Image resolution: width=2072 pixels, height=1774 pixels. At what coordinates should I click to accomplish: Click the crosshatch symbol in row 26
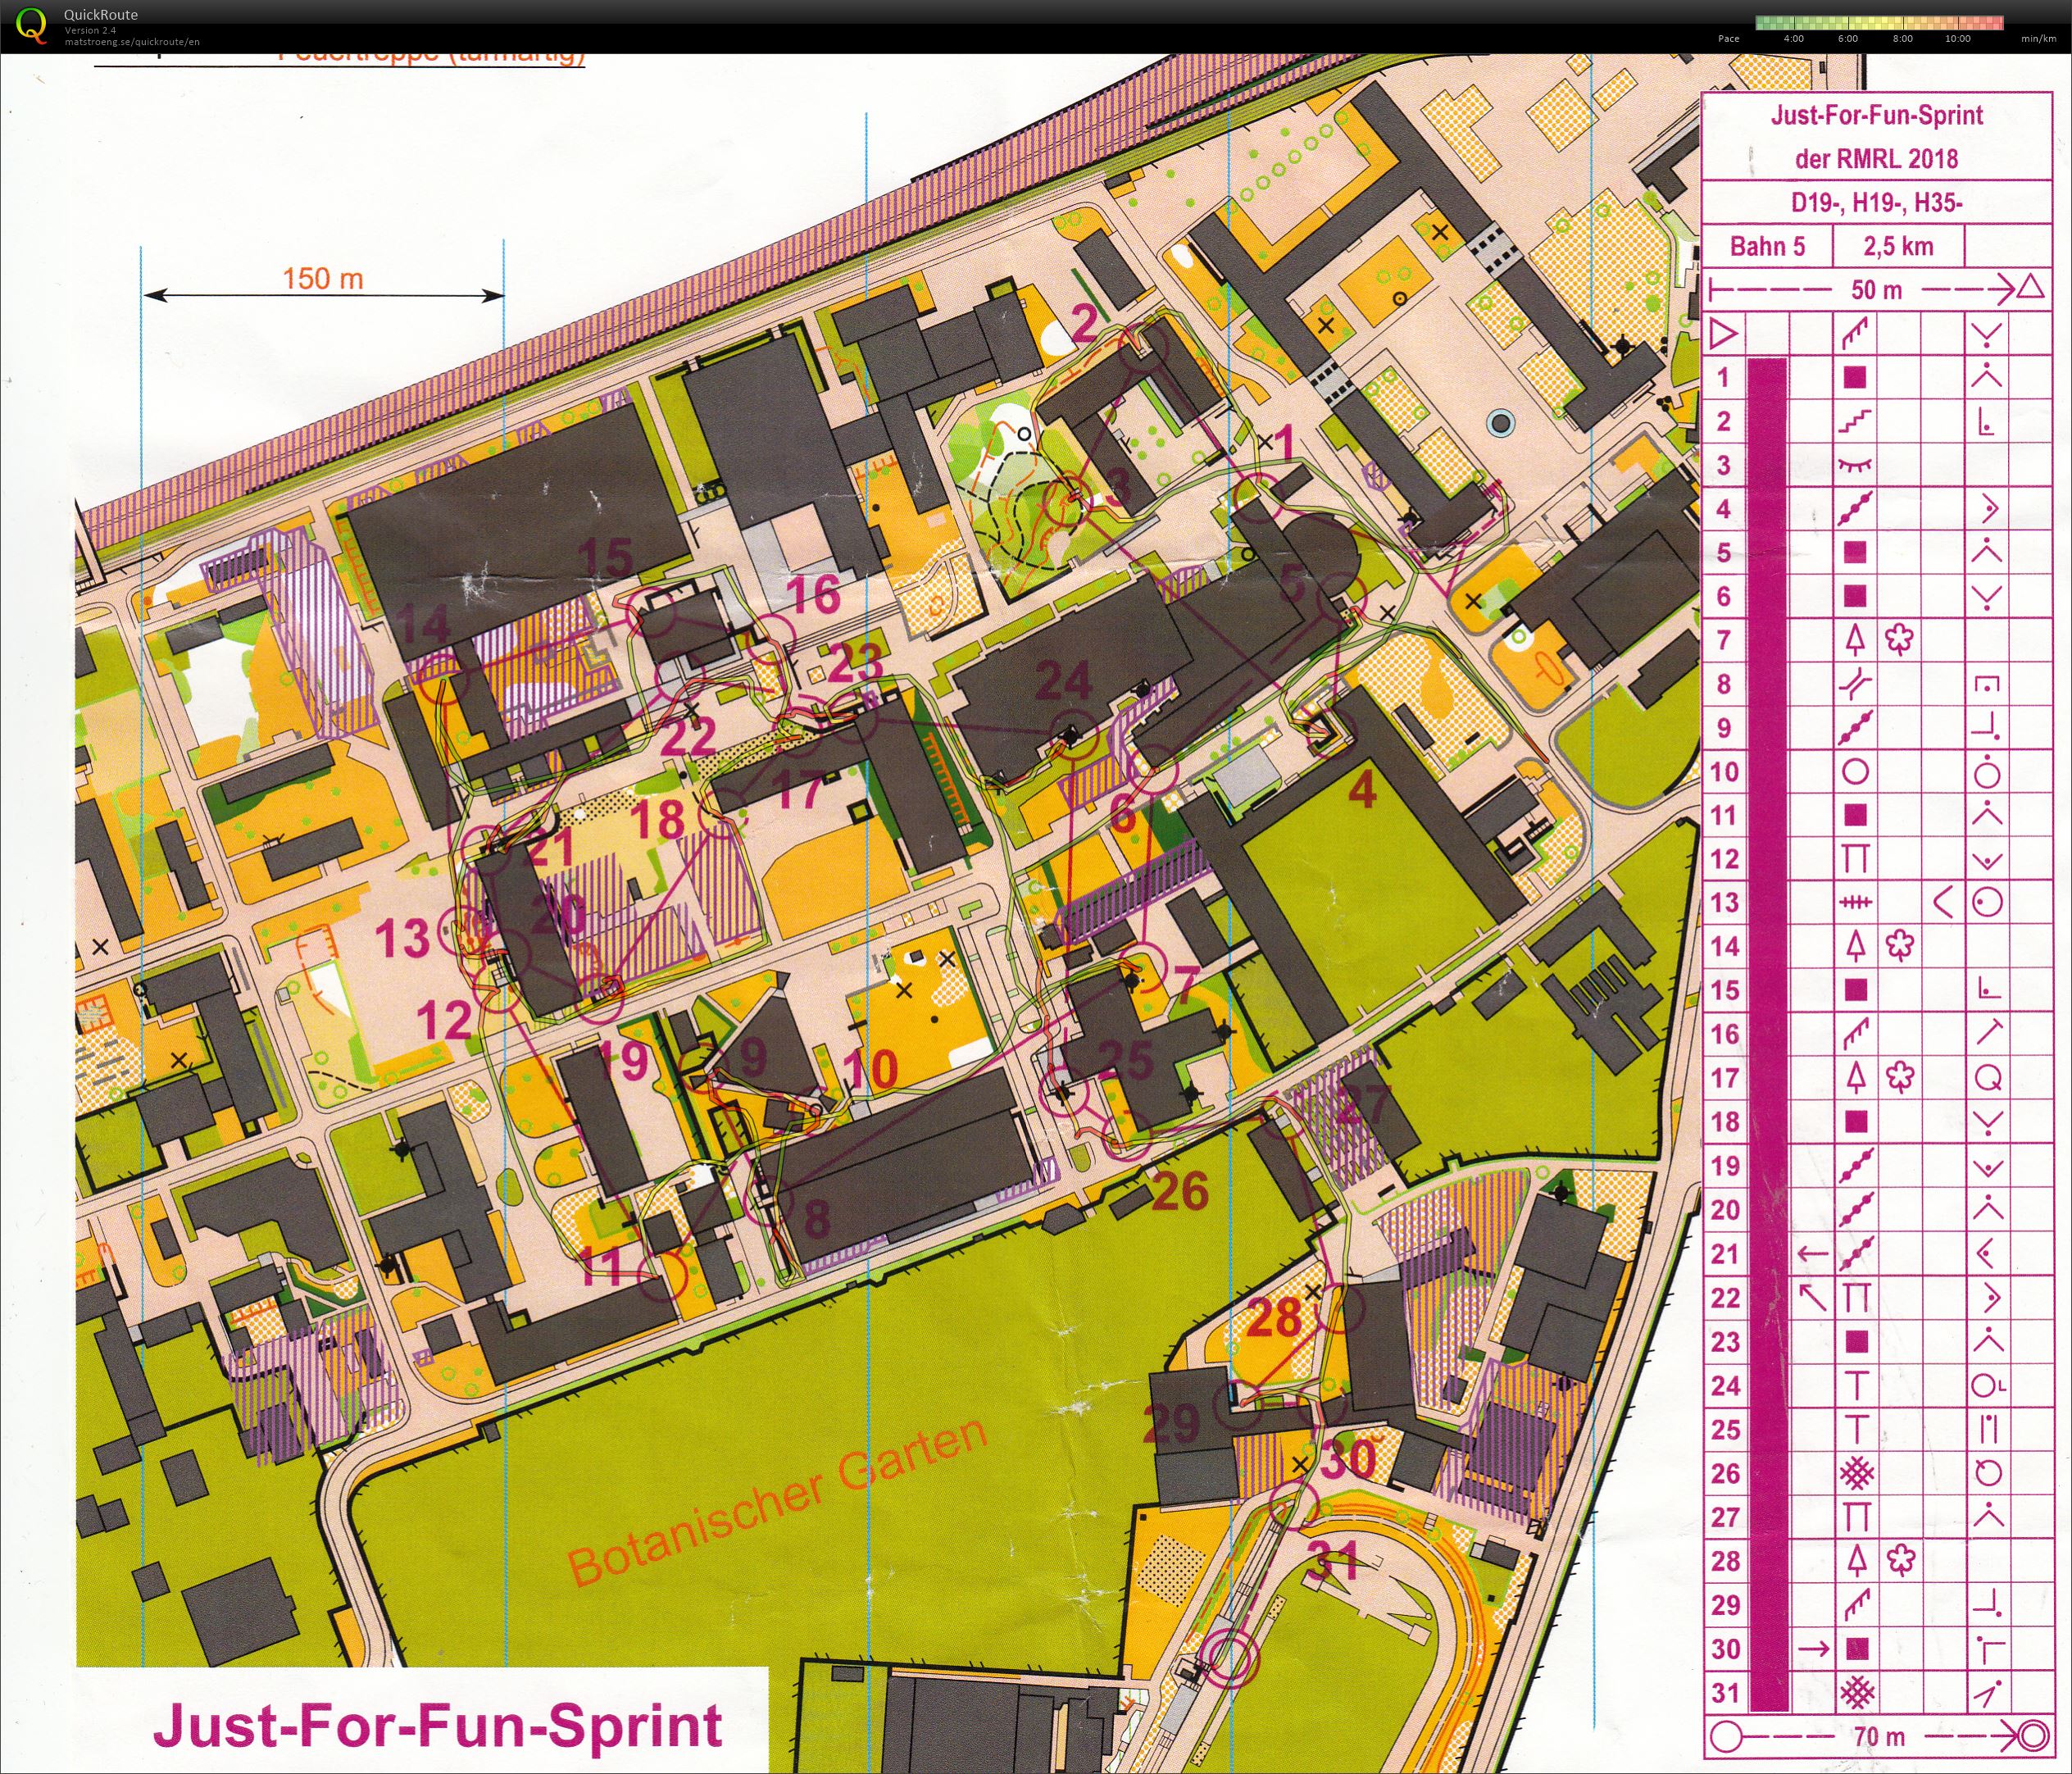[1856, 1473]
